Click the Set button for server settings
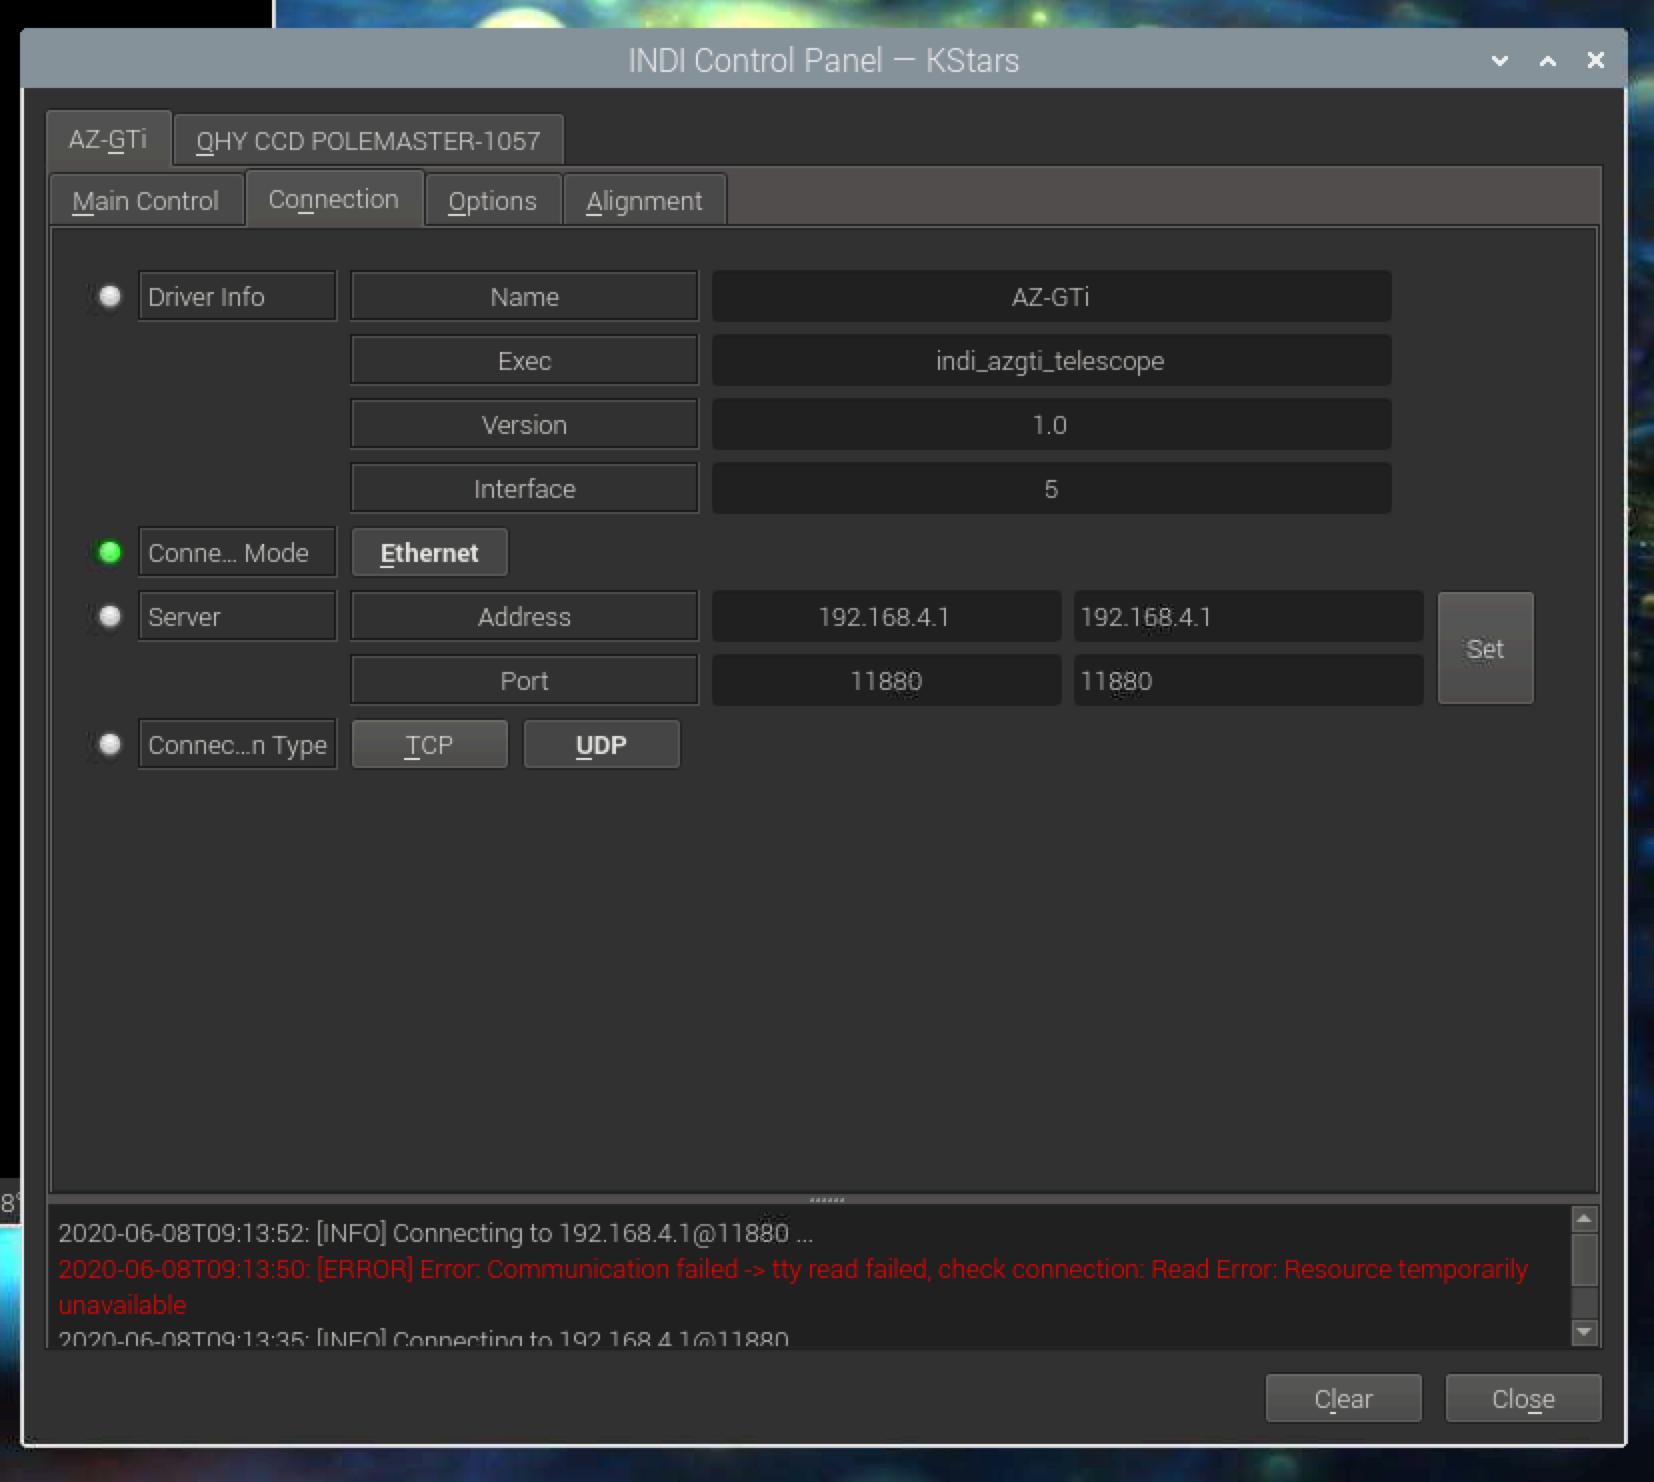This screenshot has width=1654, height=1482. point(1485,649)
